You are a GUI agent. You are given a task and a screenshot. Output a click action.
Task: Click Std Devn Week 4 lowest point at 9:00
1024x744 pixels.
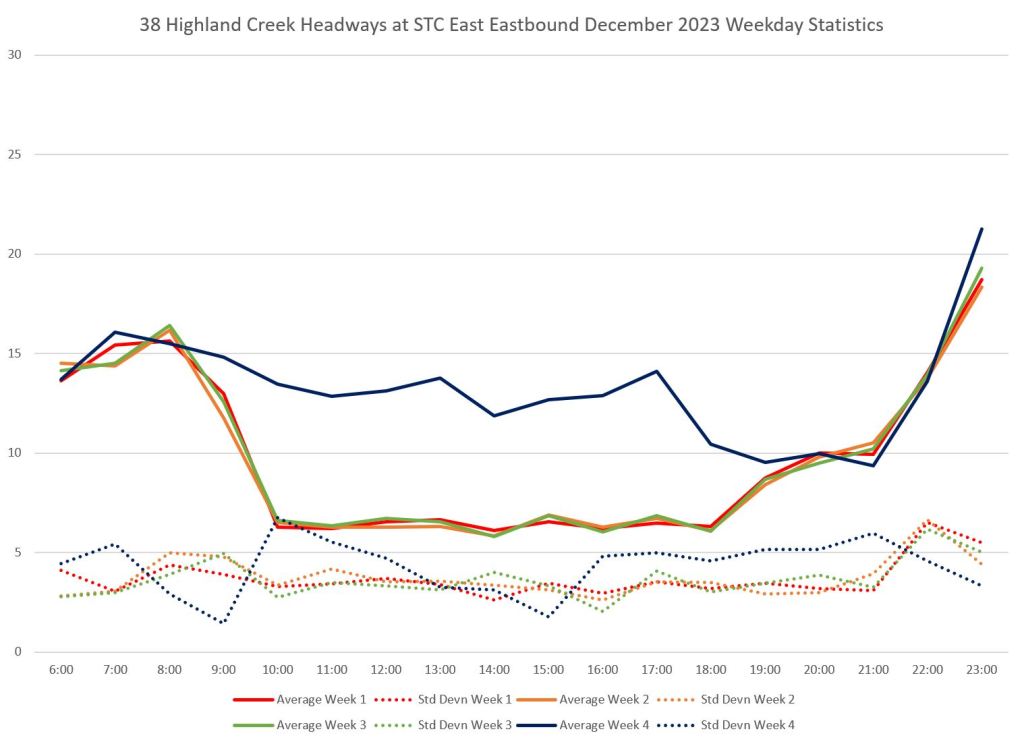(223, 623)
